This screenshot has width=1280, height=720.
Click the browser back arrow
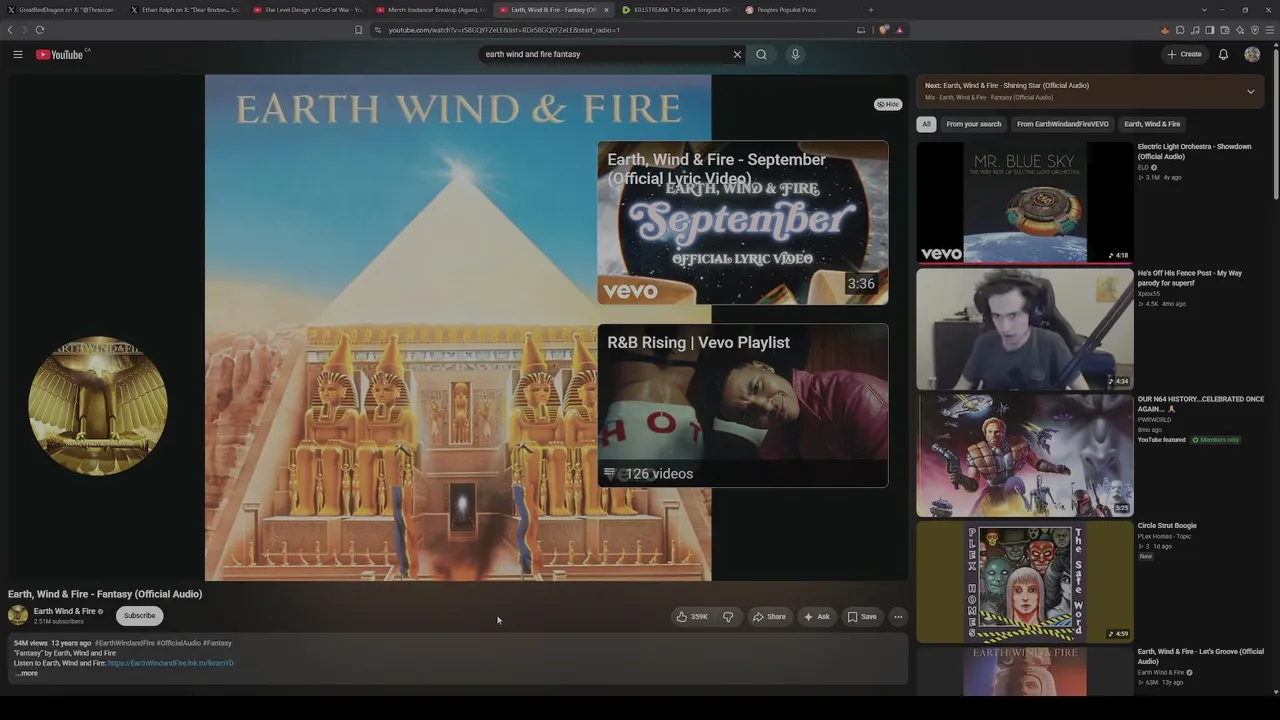point(11,30)
